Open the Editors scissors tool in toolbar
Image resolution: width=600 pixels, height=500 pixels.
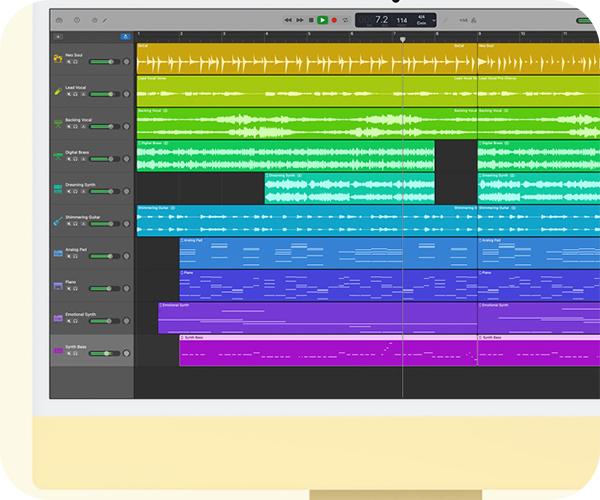click(105, 19)
